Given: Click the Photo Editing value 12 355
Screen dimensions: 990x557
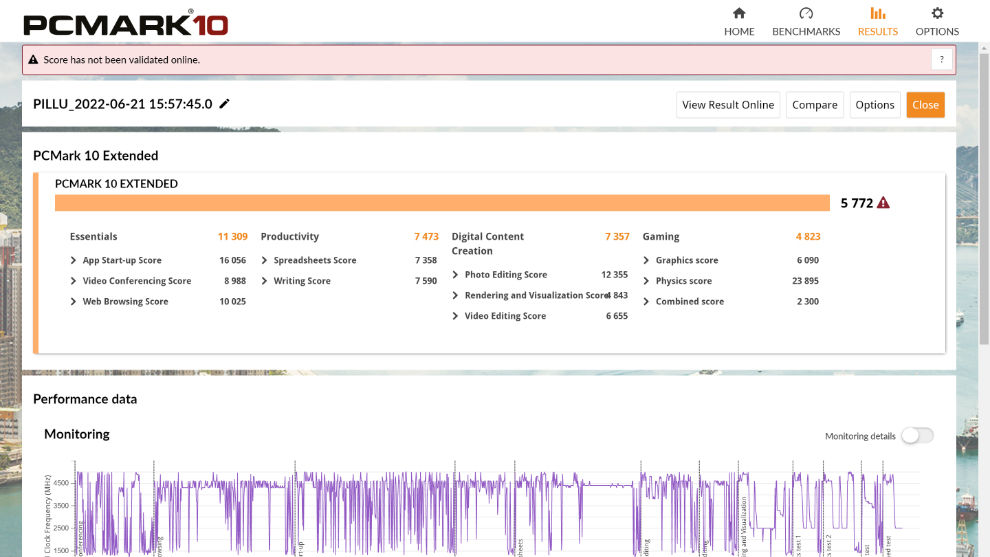Looking at the screenshot, I should [x=614, y=275].
